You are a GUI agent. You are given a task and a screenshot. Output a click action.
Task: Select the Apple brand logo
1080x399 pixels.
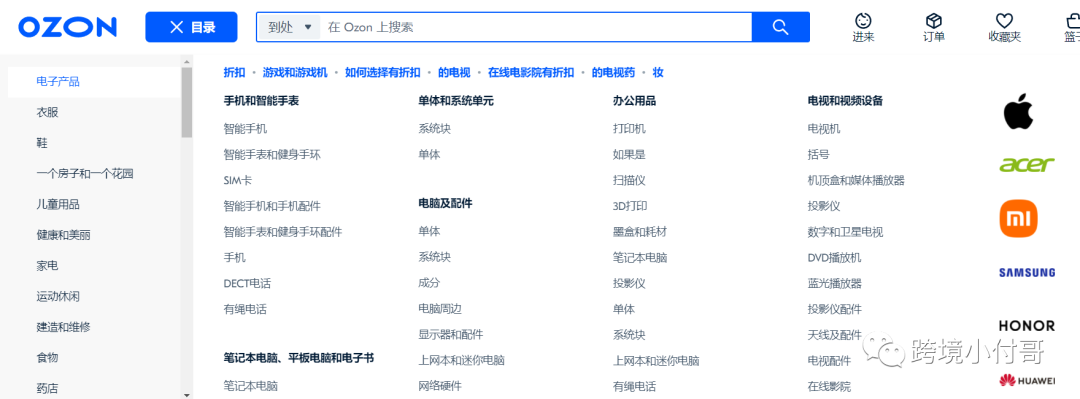coord(1019,112)
